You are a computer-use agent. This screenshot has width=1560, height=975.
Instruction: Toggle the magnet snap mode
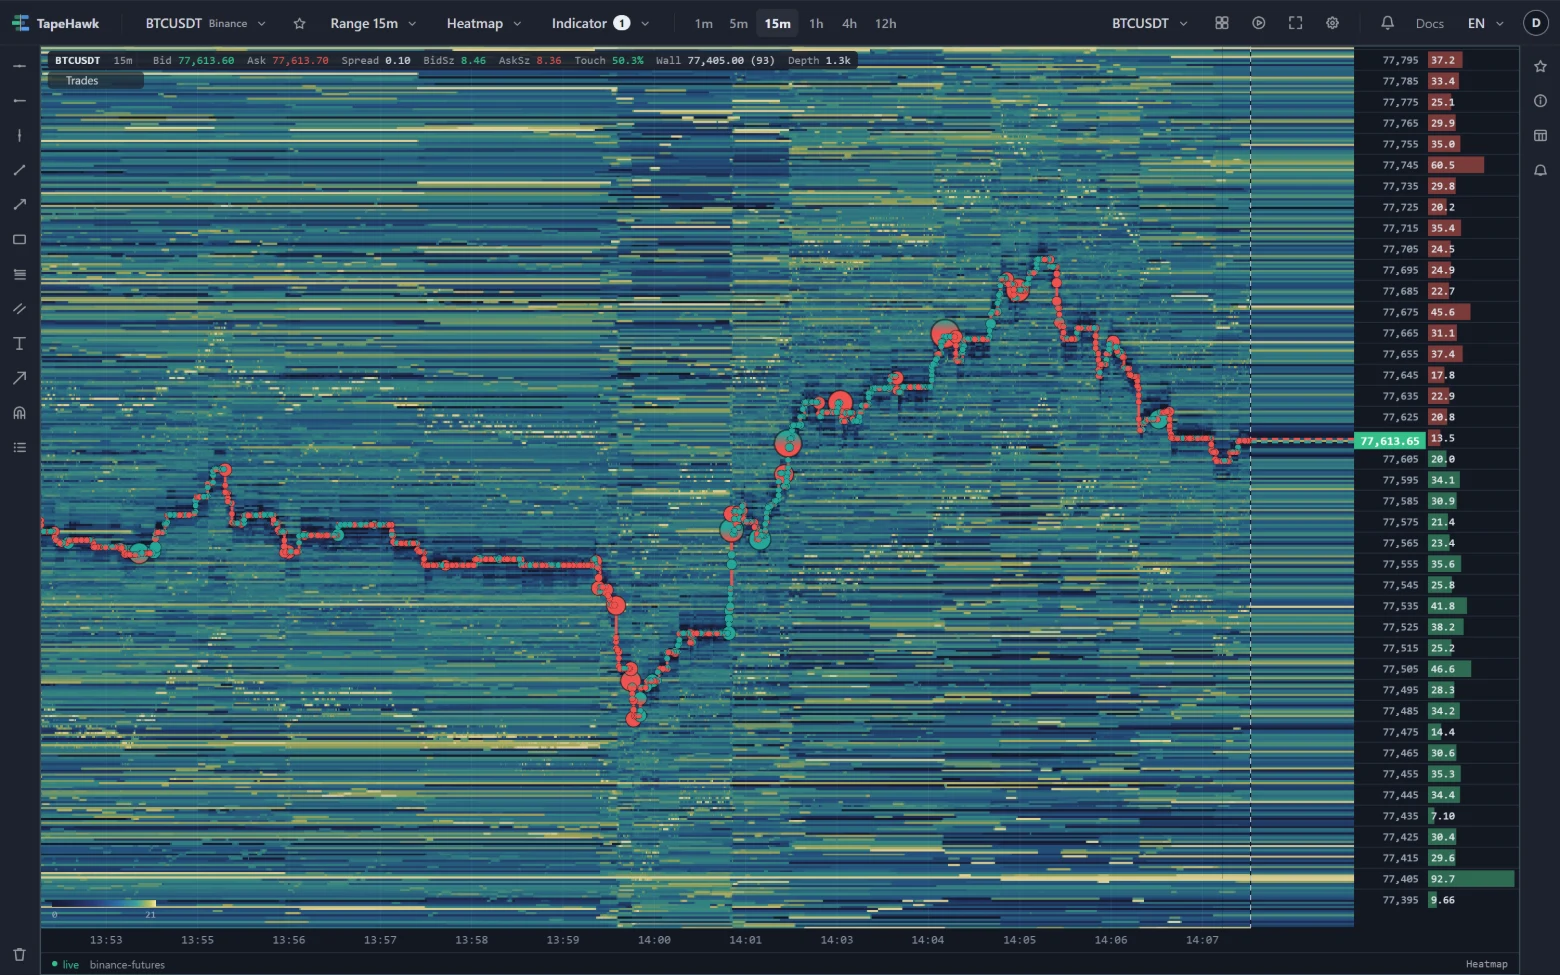[x=19, y=413]
